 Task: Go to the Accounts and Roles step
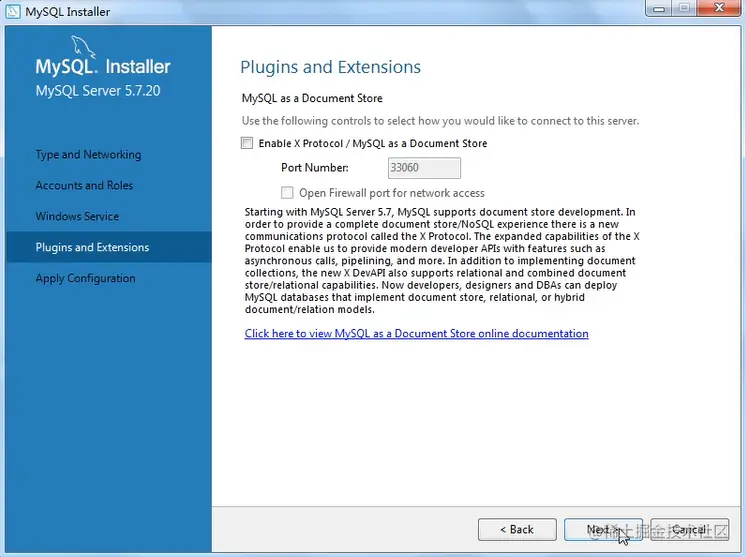84,185
